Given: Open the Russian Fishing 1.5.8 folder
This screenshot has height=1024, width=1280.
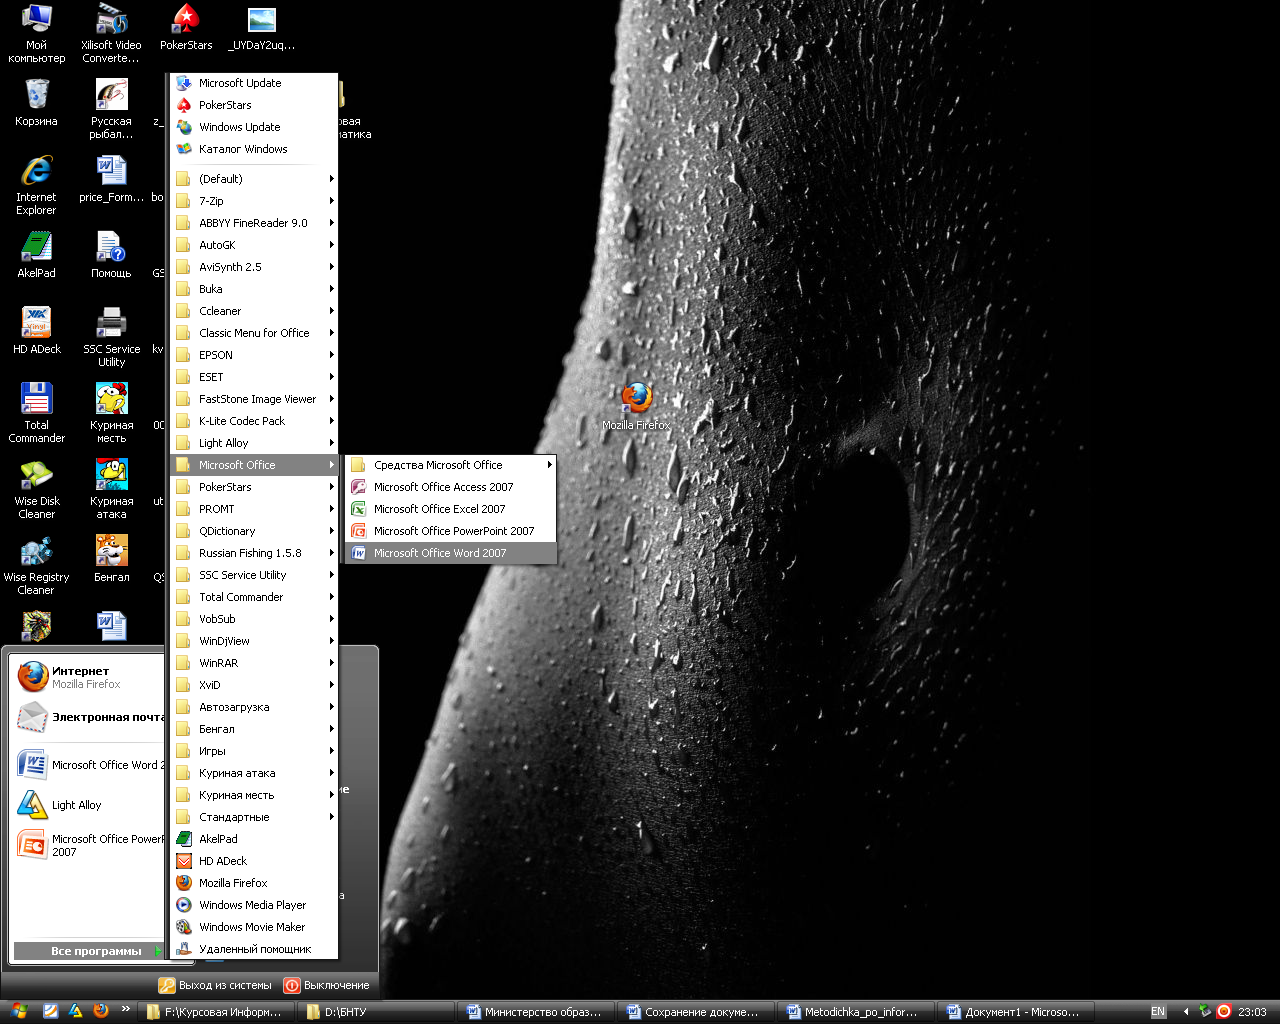Looking at the screenshot, I should [254, 553].
